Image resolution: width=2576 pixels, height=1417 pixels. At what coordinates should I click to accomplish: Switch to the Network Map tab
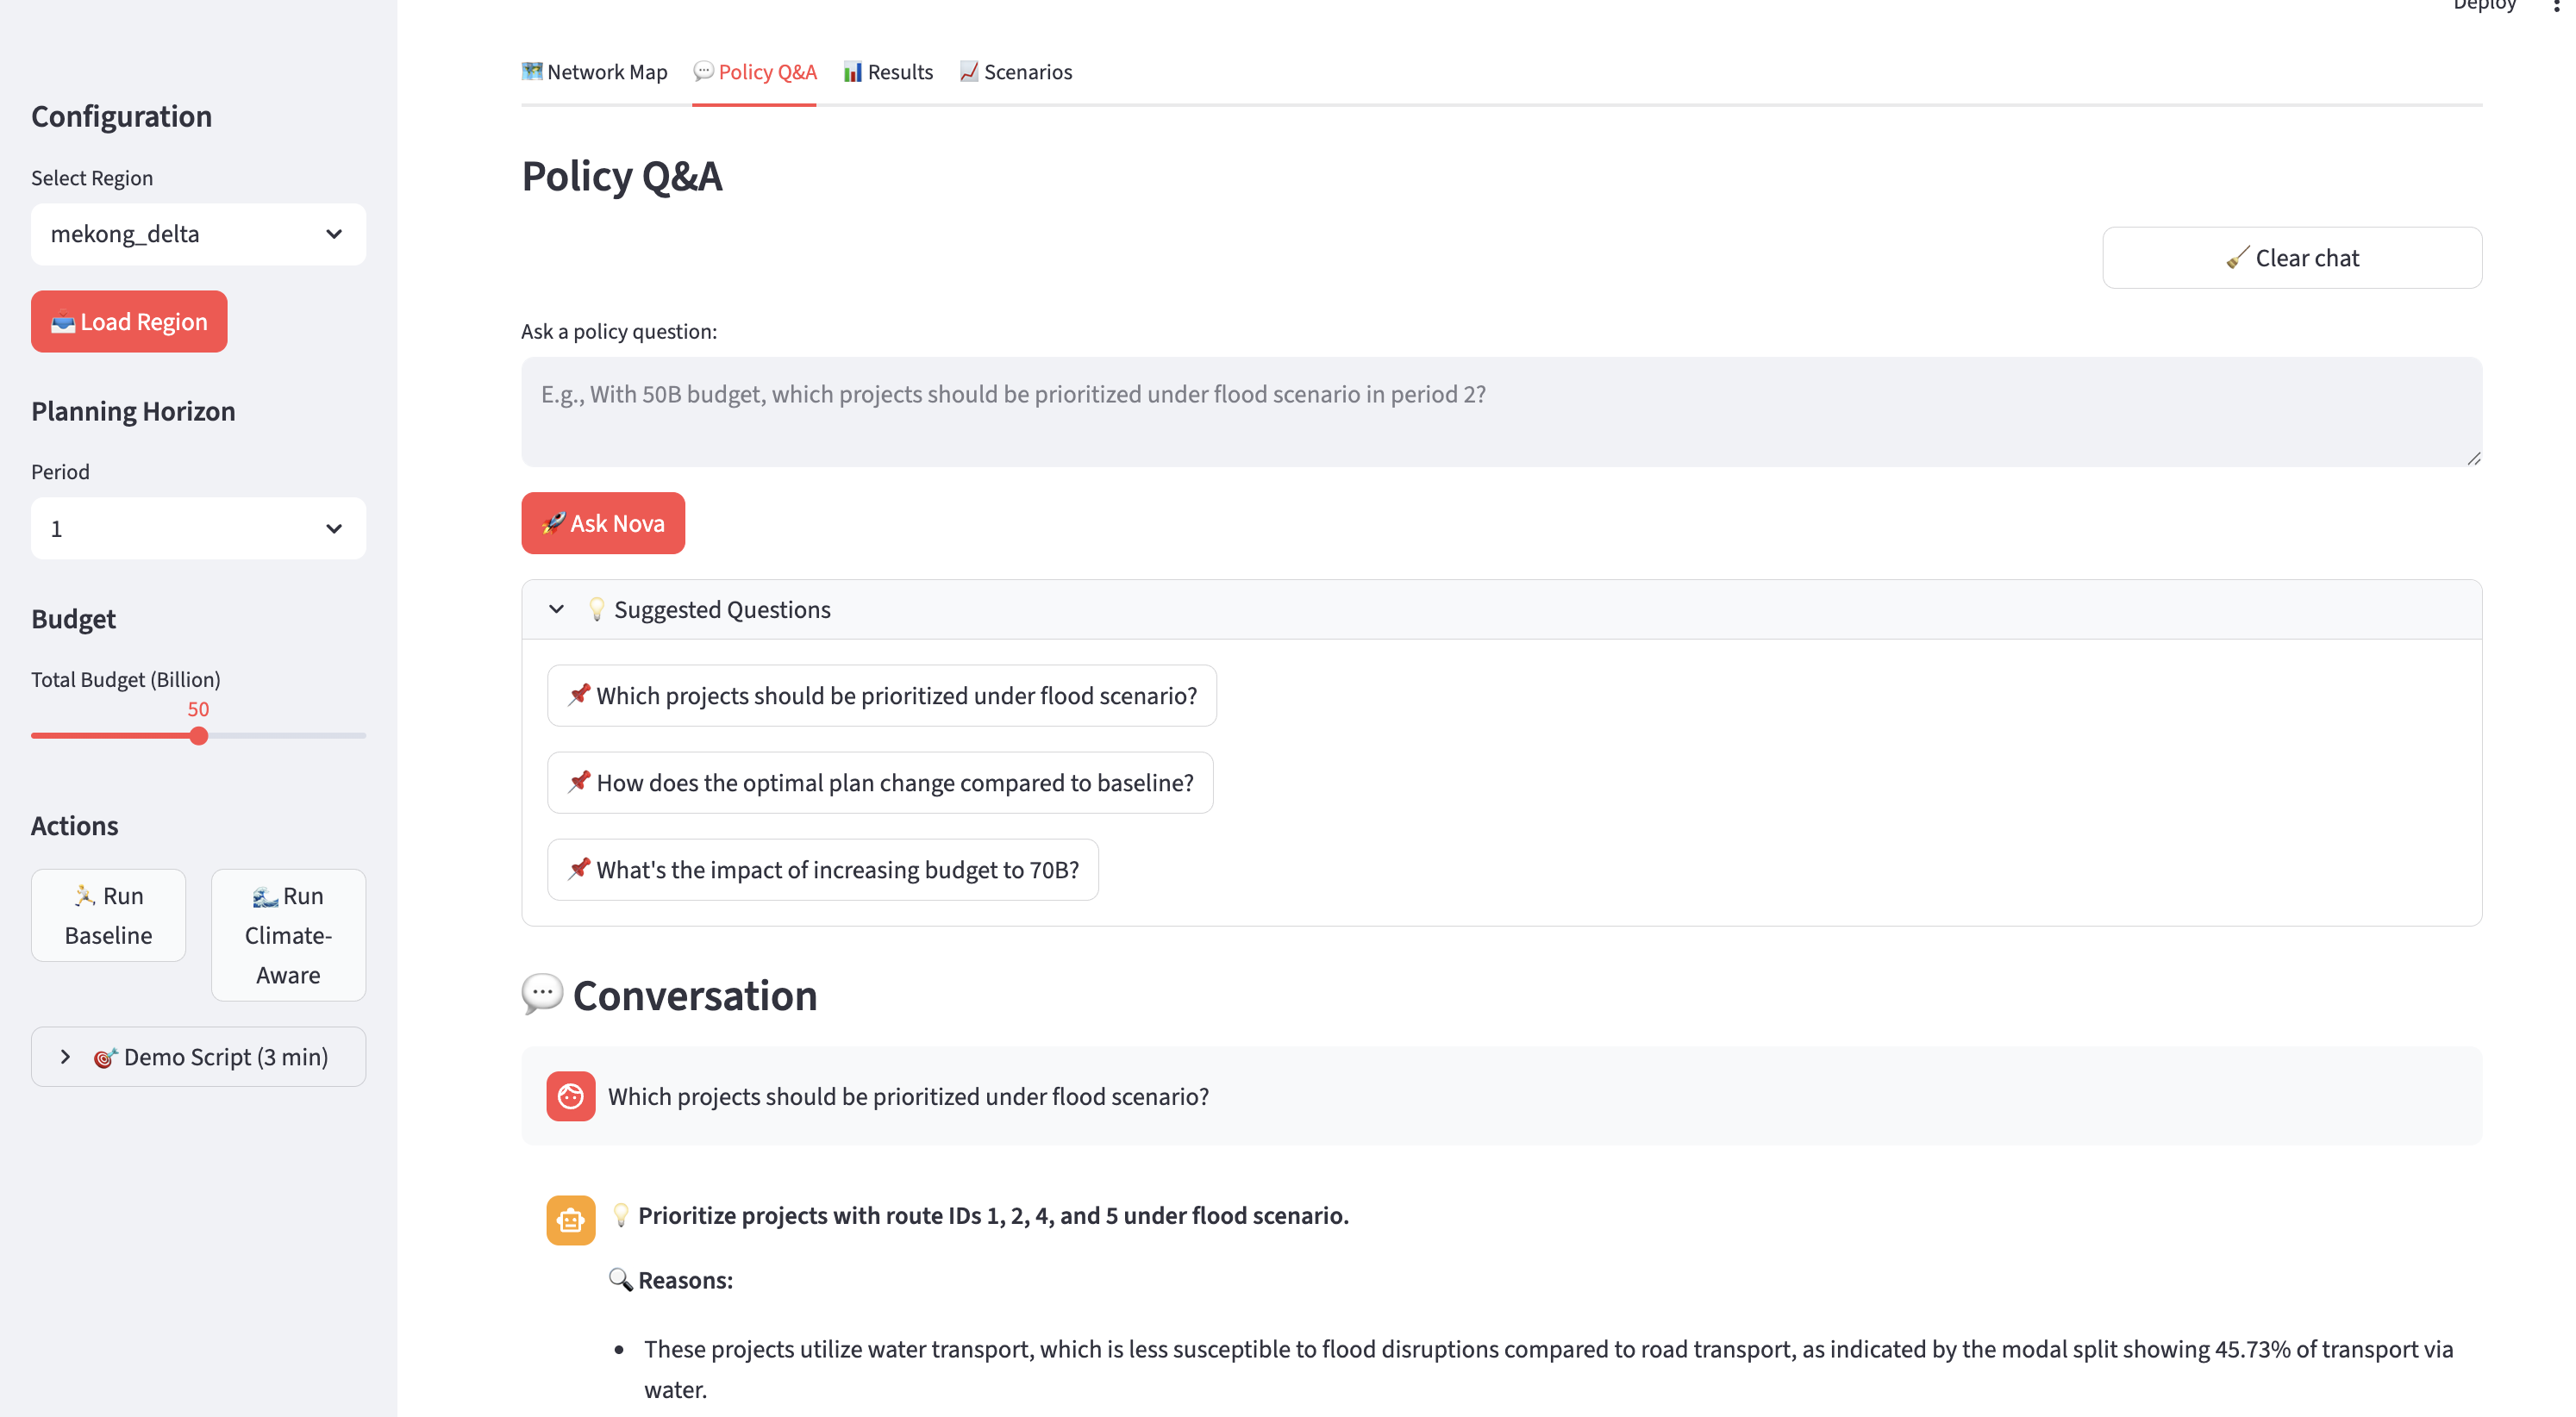[594, 72]
